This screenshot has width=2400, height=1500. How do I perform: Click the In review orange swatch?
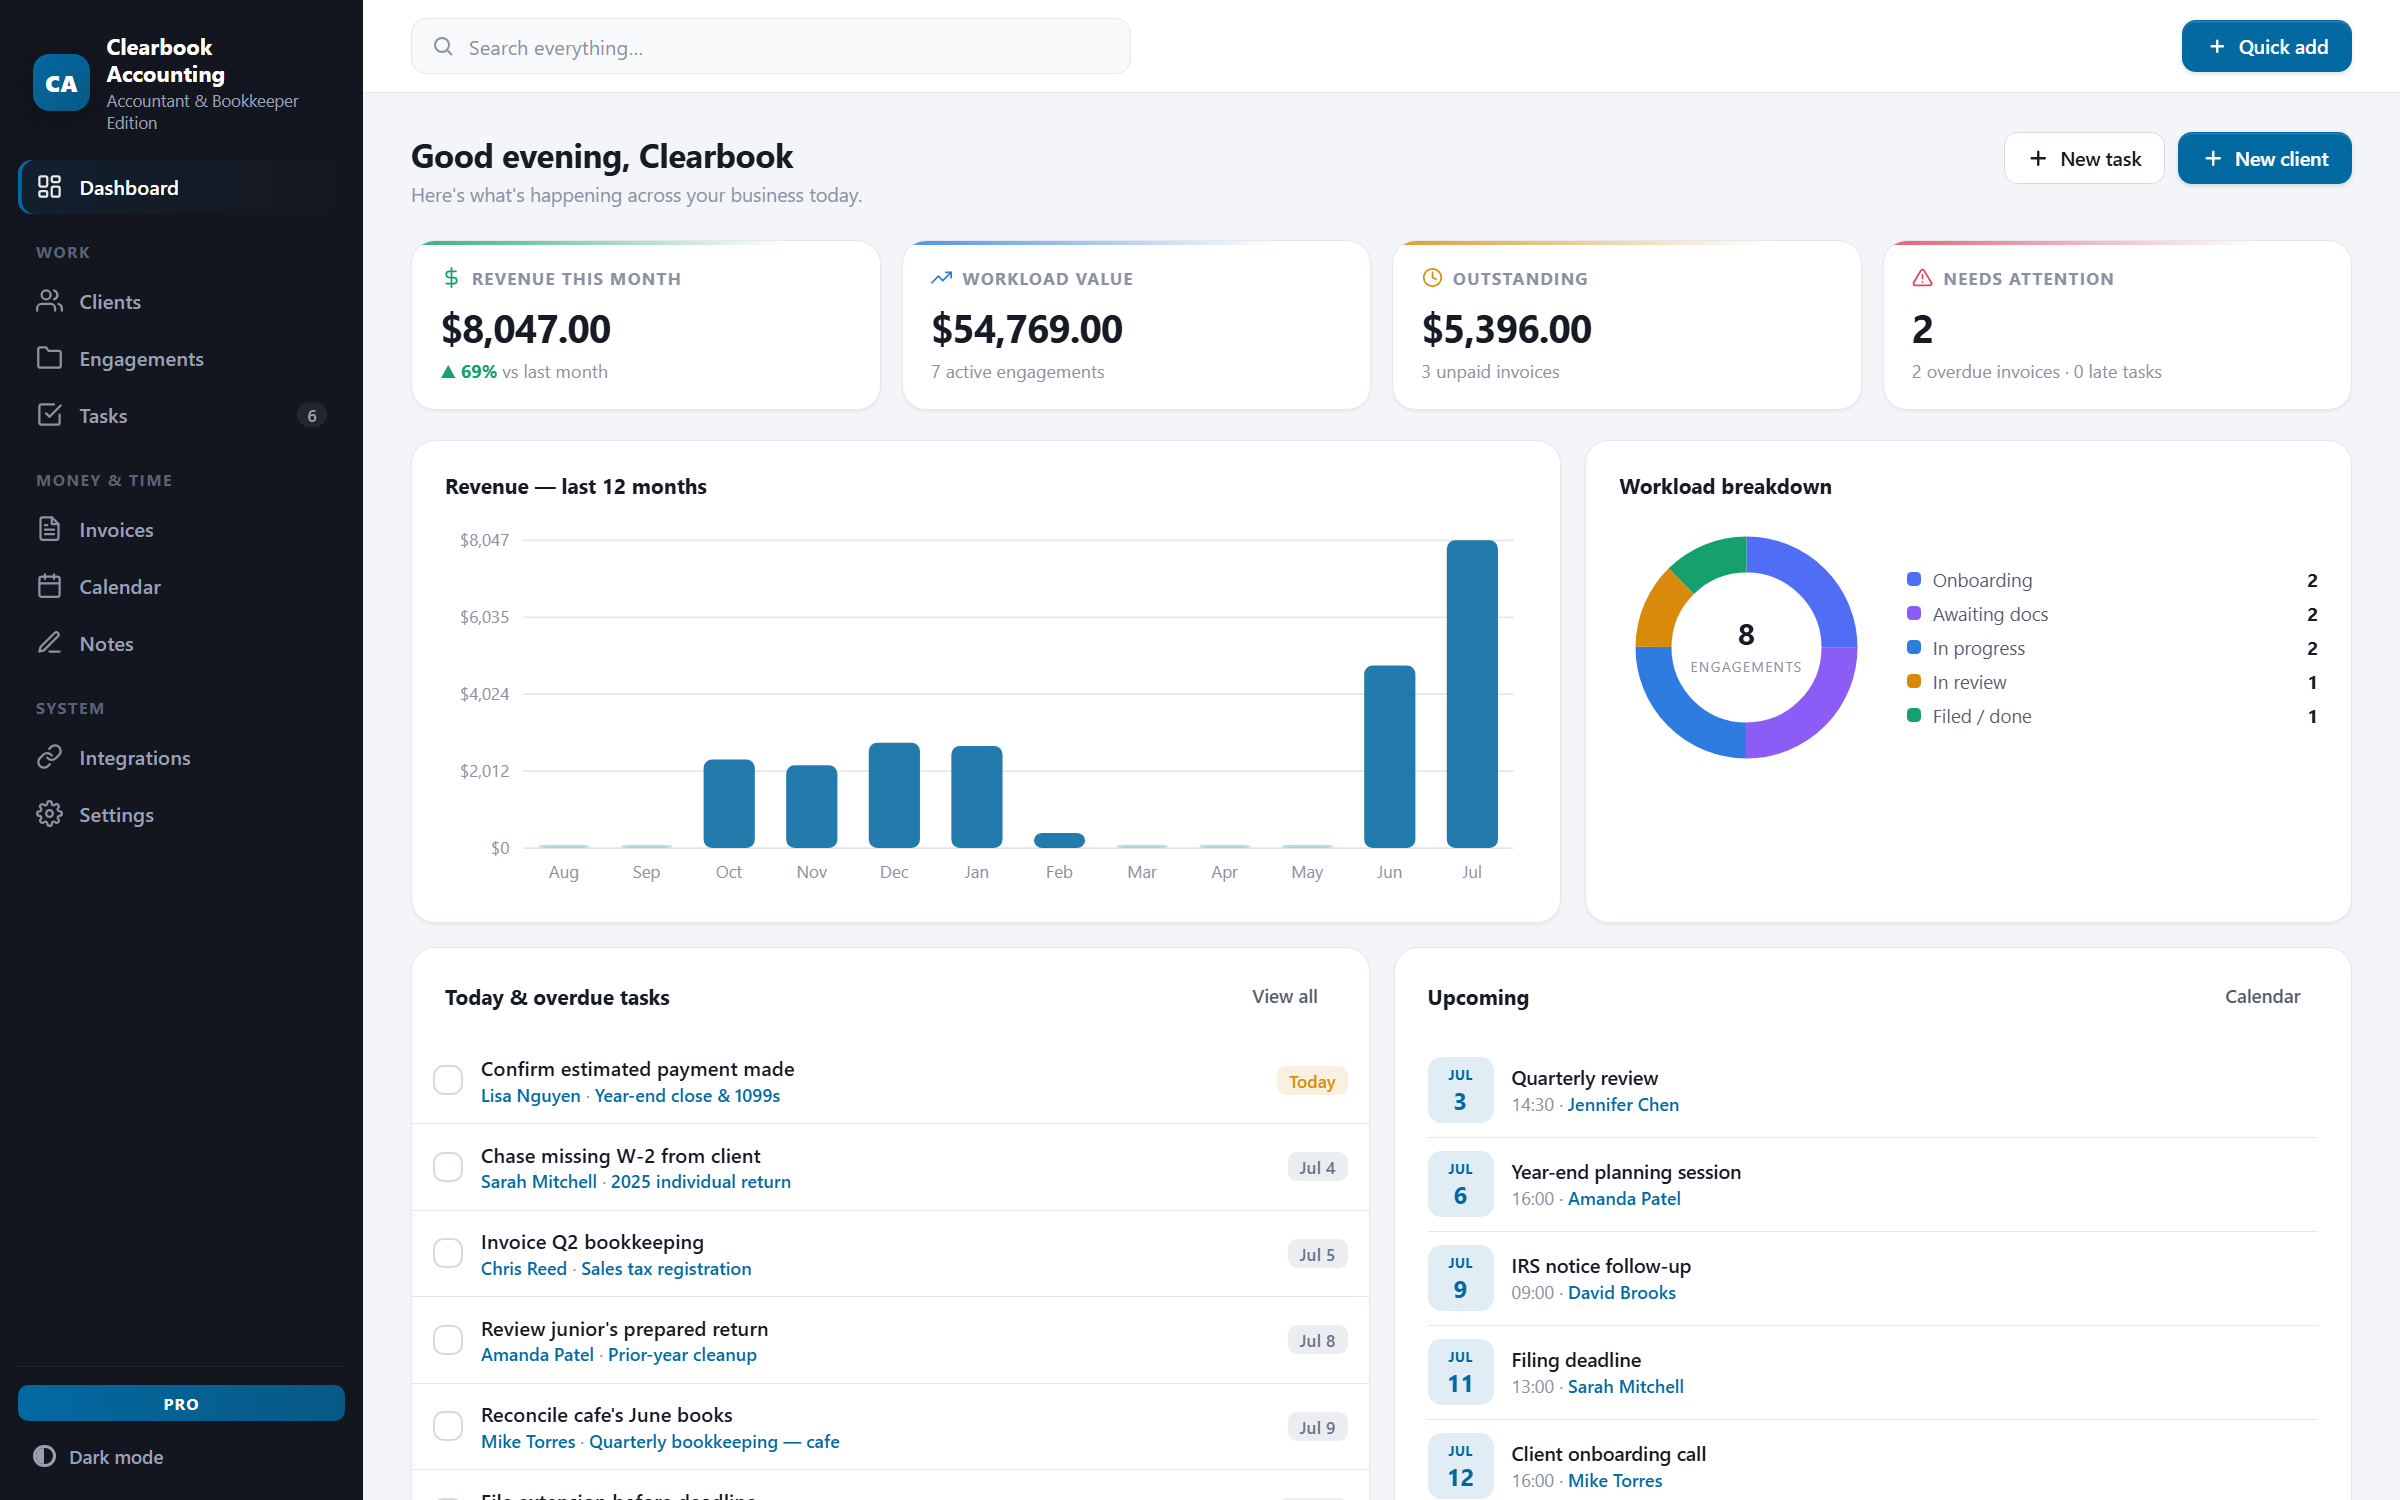(1914, 681)
